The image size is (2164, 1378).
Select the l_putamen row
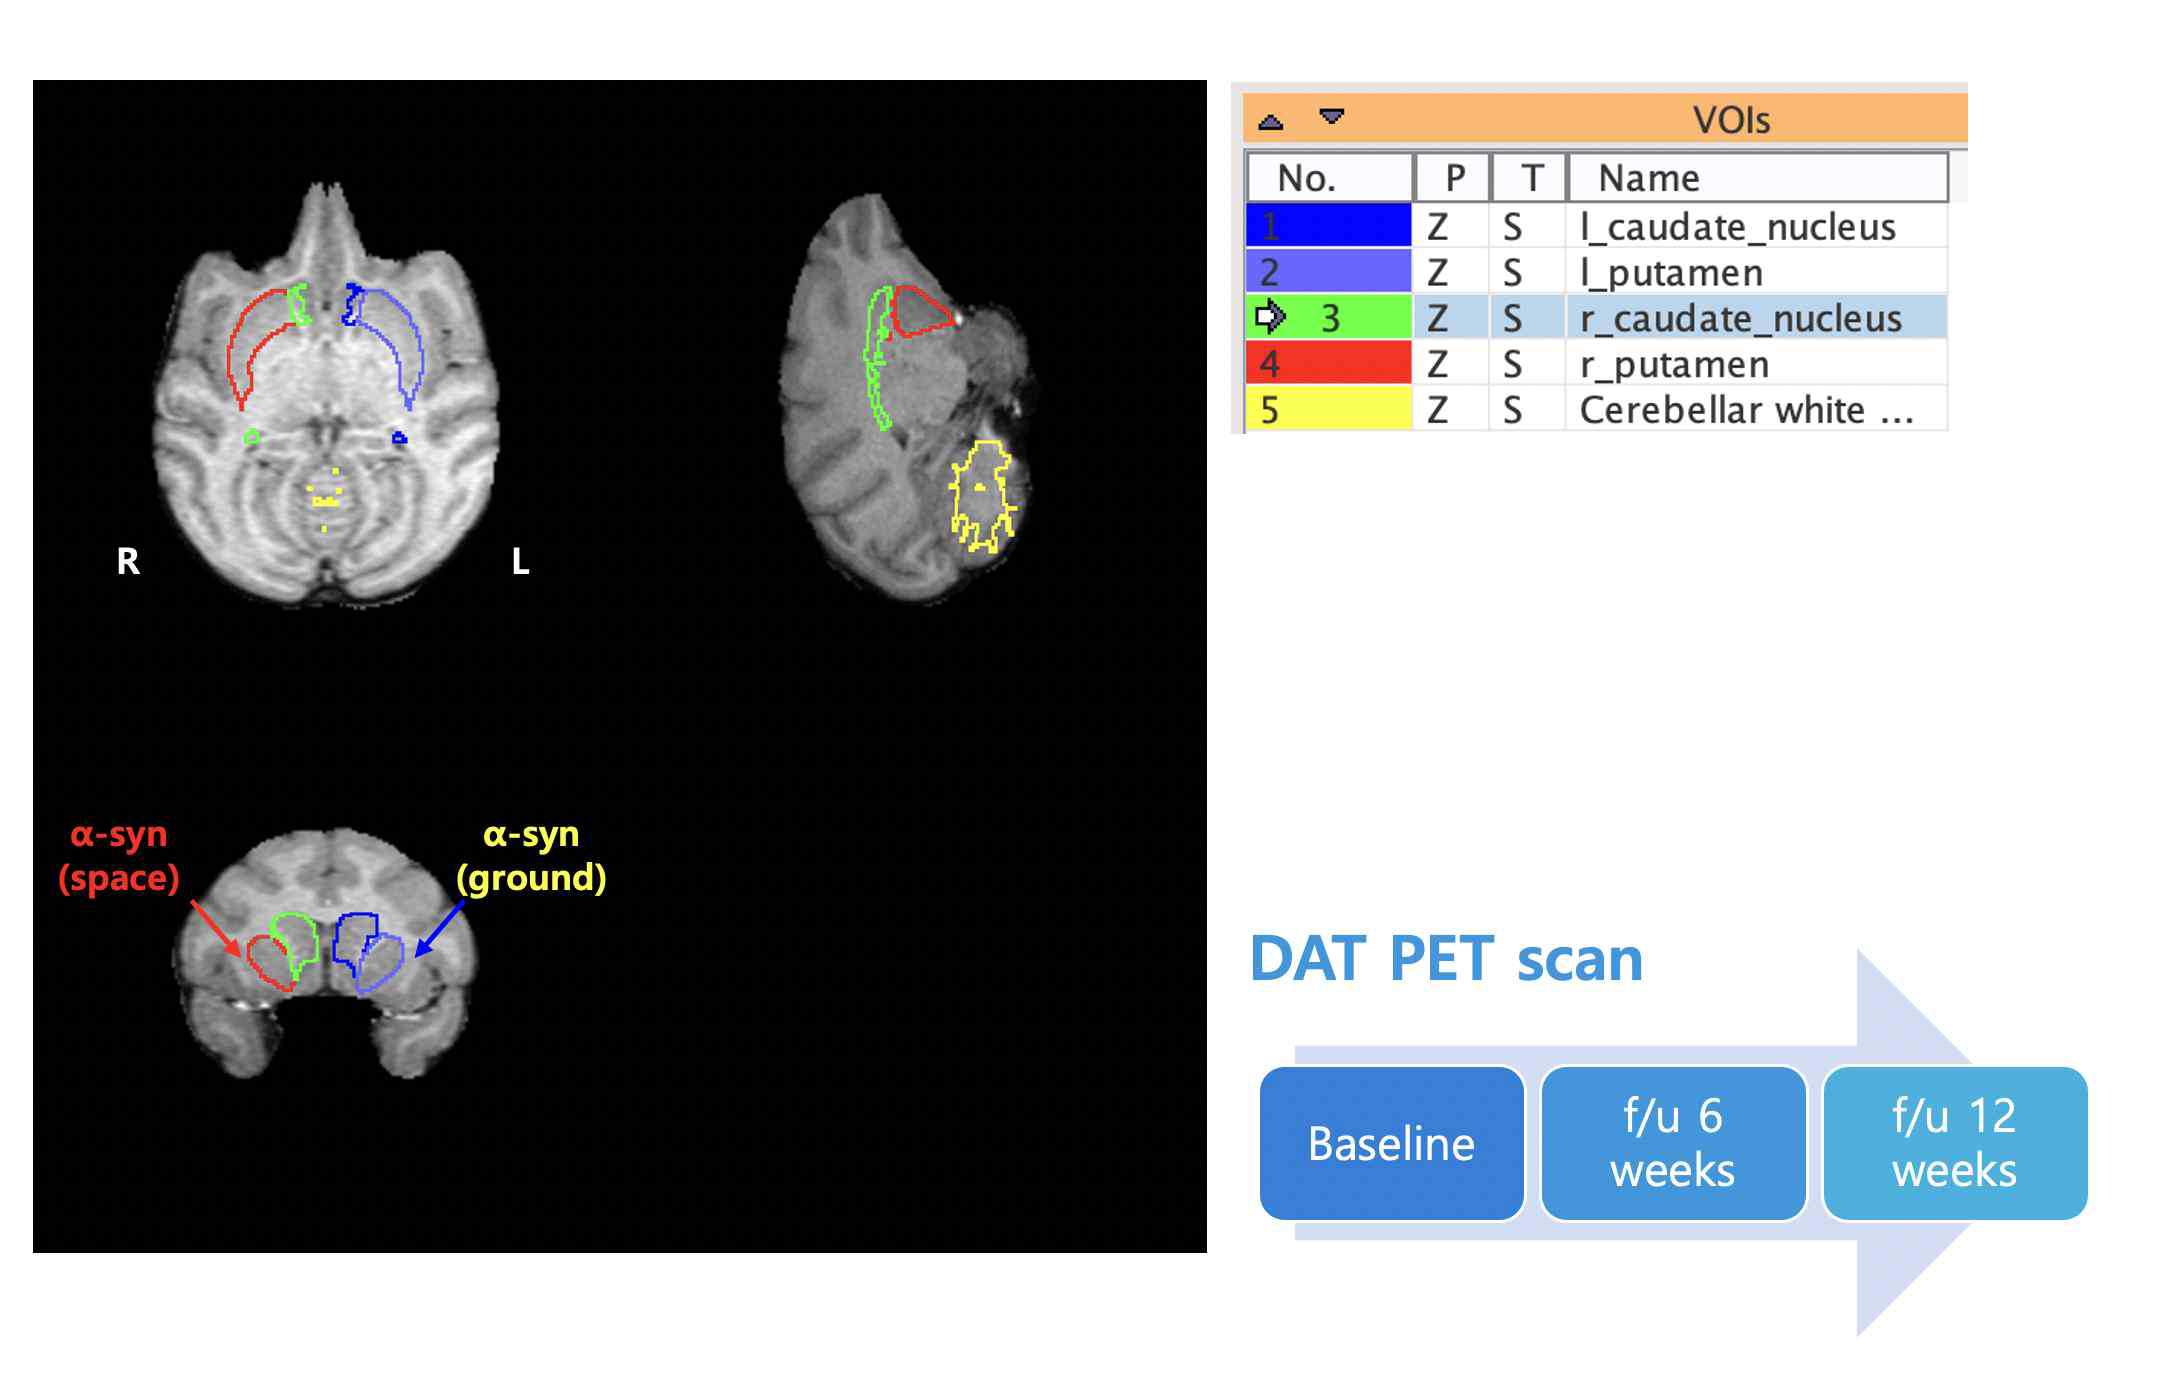pyautogui.click(x=1597, y=272)
